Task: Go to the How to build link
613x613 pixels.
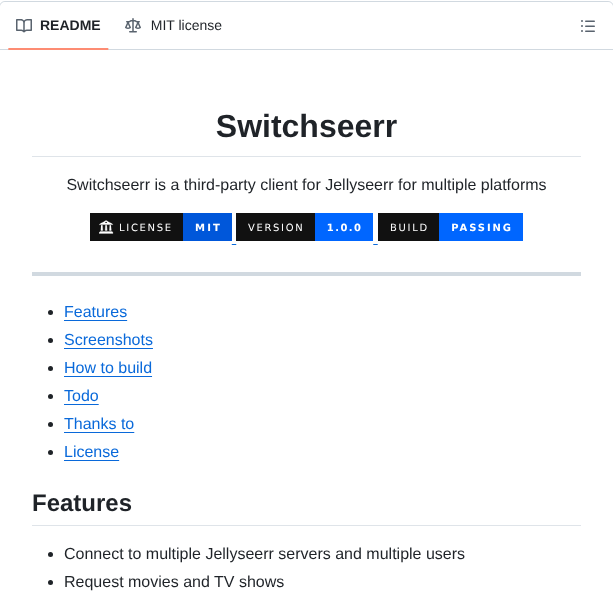Action: pos(108,368)
